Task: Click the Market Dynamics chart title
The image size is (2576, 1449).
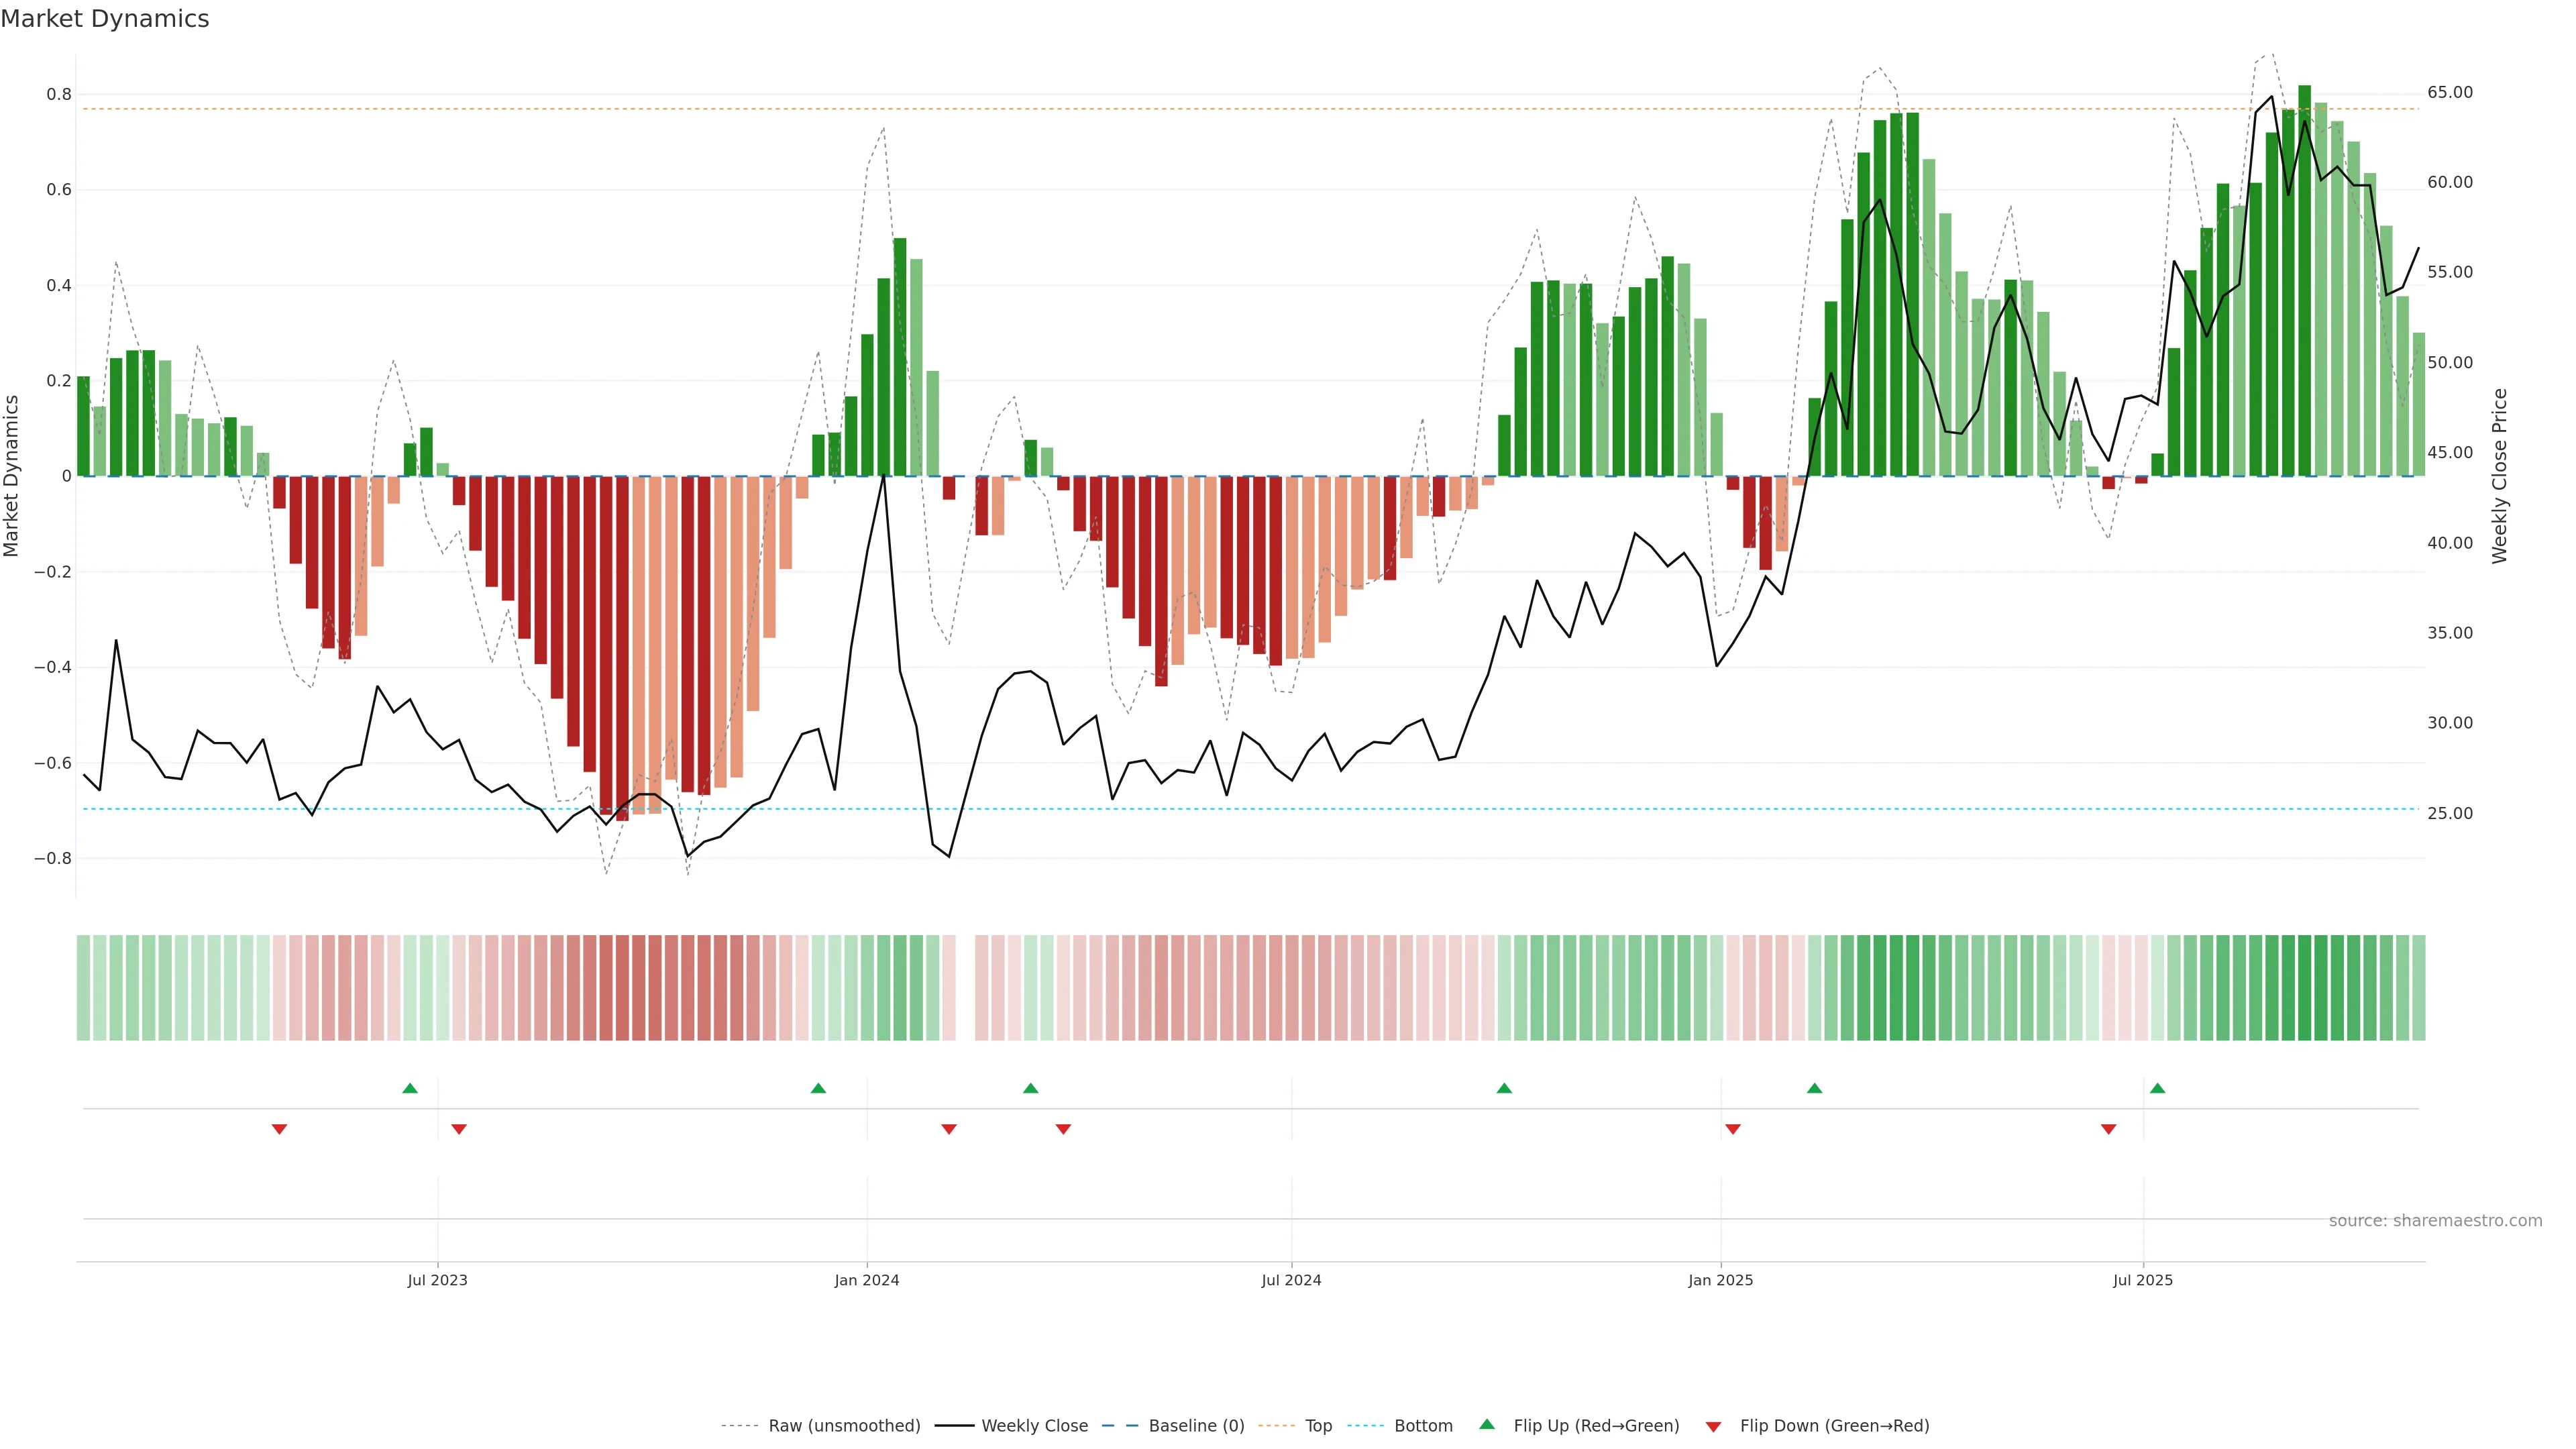Action: 105,19
